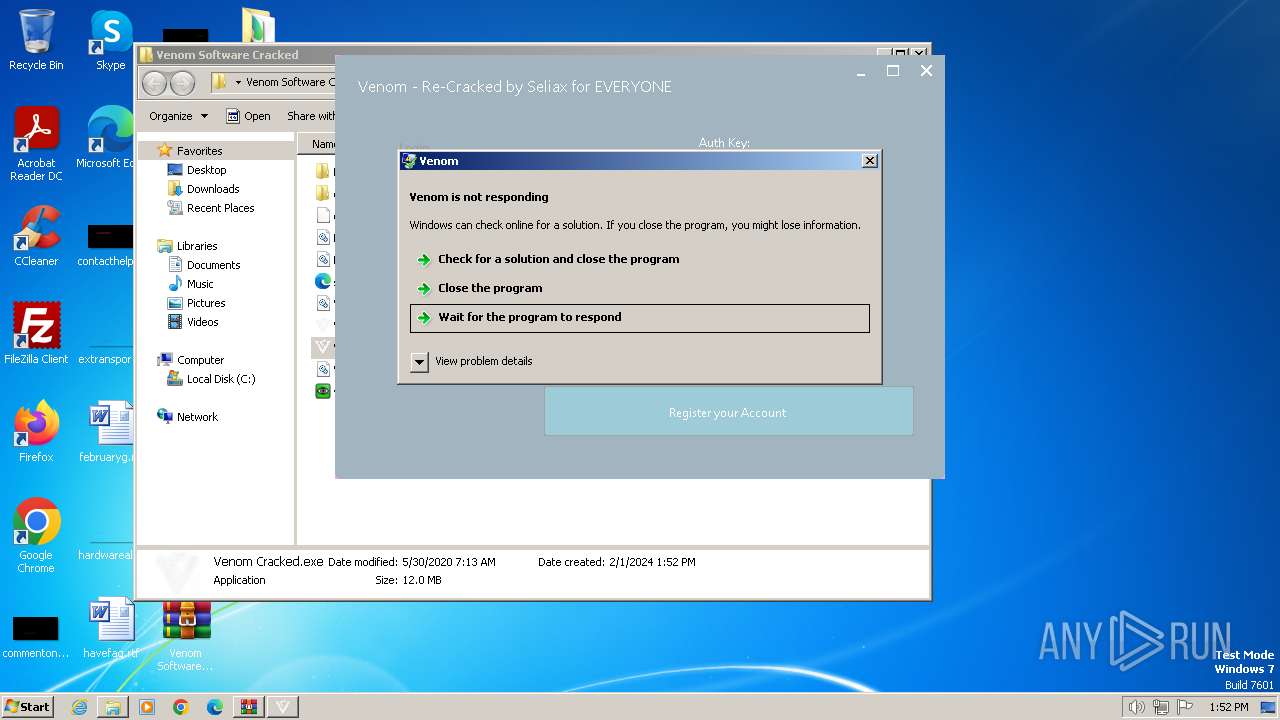Click the network tray icon
This screenshot has height=720, width=1280.
click(1161, 707)
